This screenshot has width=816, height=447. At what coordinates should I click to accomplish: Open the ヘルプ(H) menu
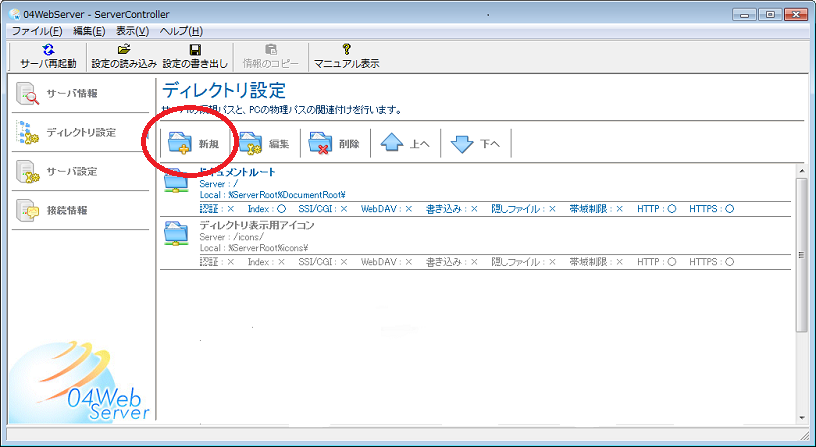(x=181, y=31)
